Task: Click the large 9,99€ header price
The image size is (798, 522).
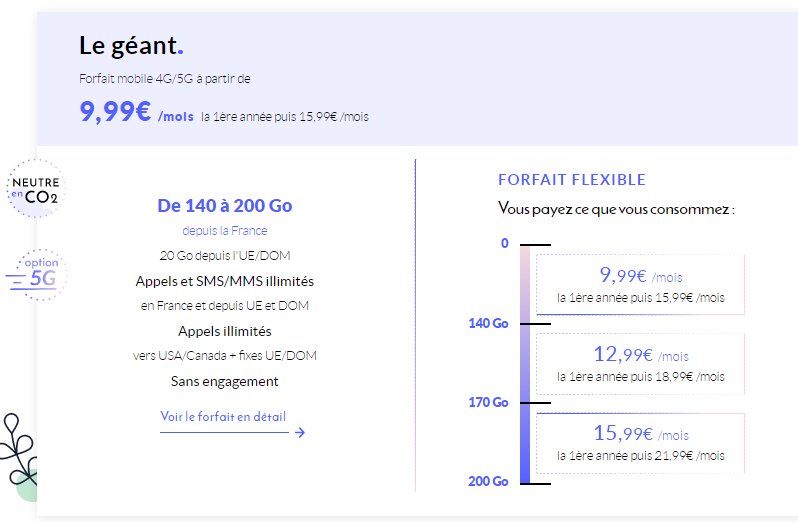Action: (116, 111)
